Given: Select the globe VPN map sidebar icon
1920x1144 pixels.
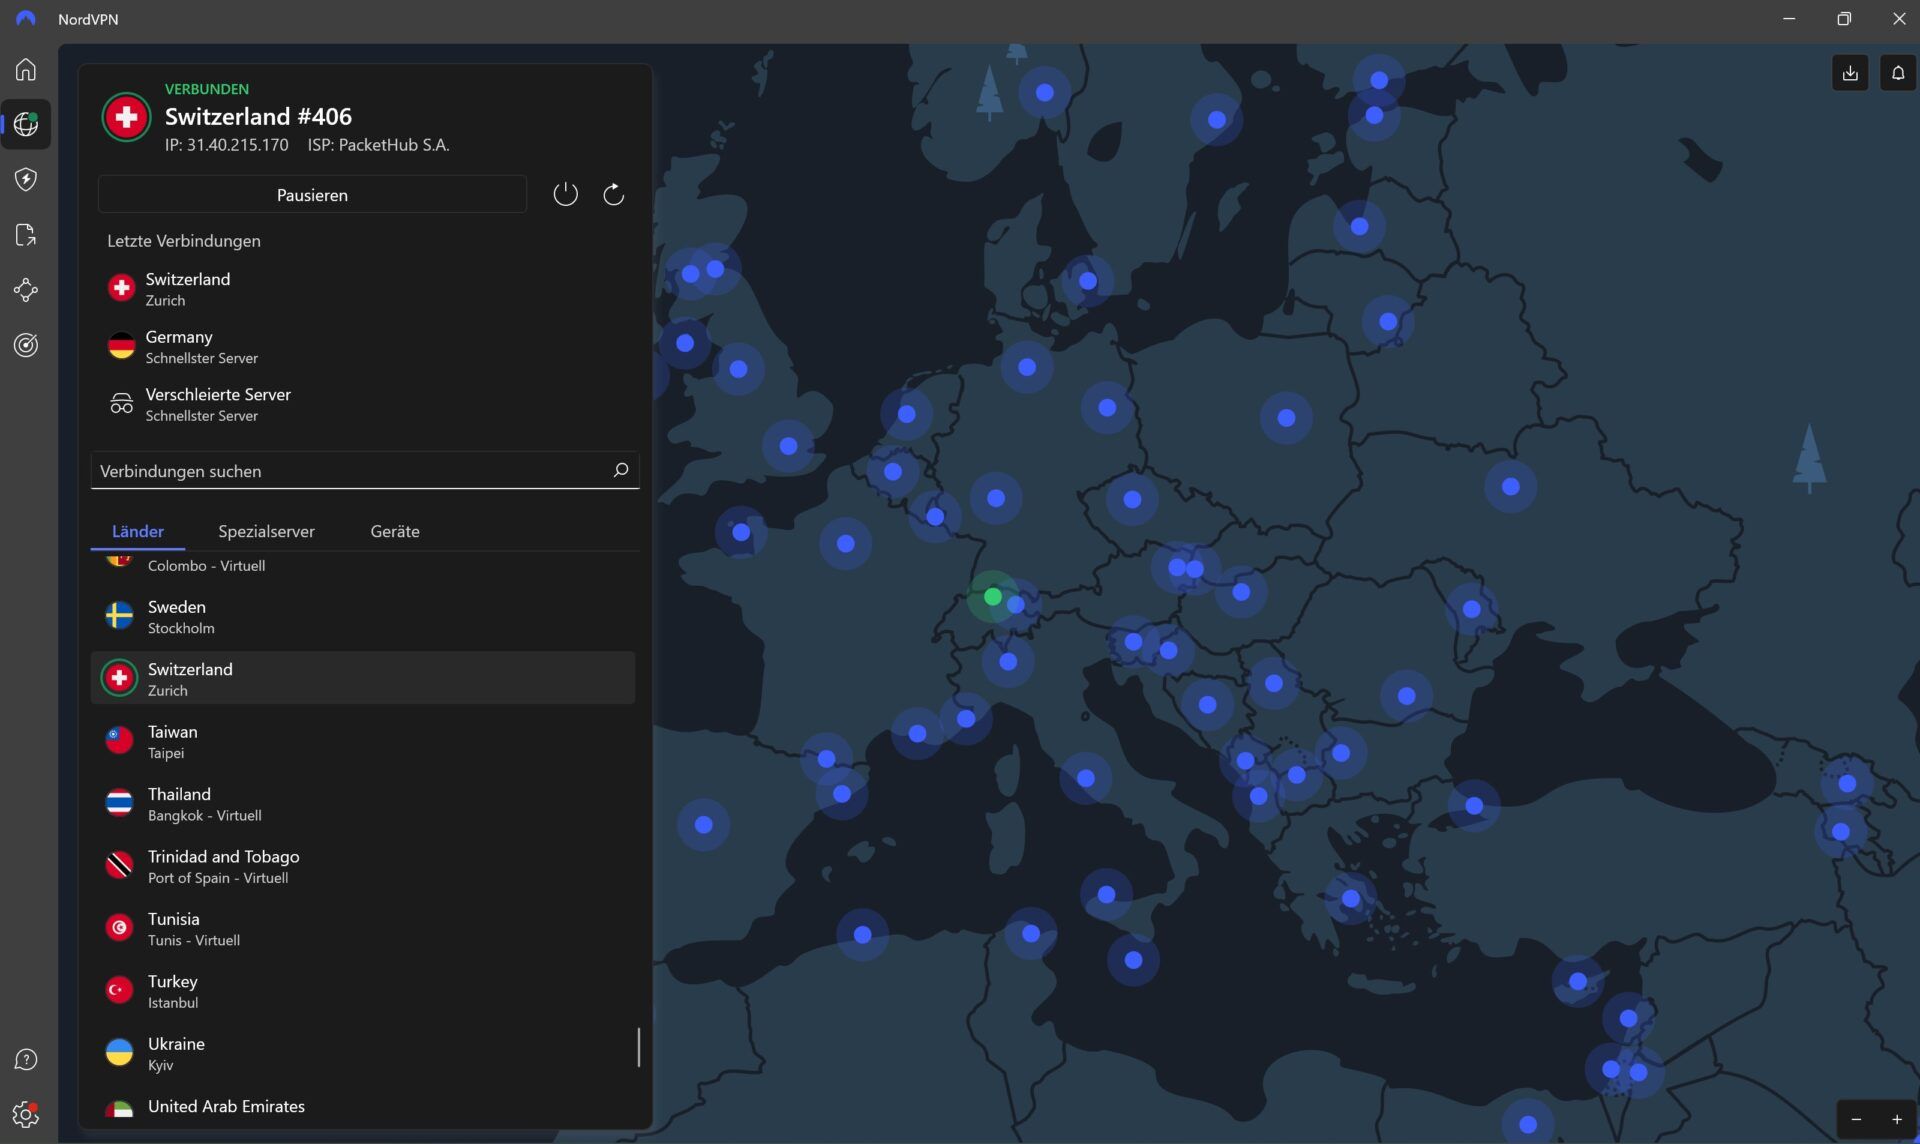Looking at the screenshot, I should (26, 124).
